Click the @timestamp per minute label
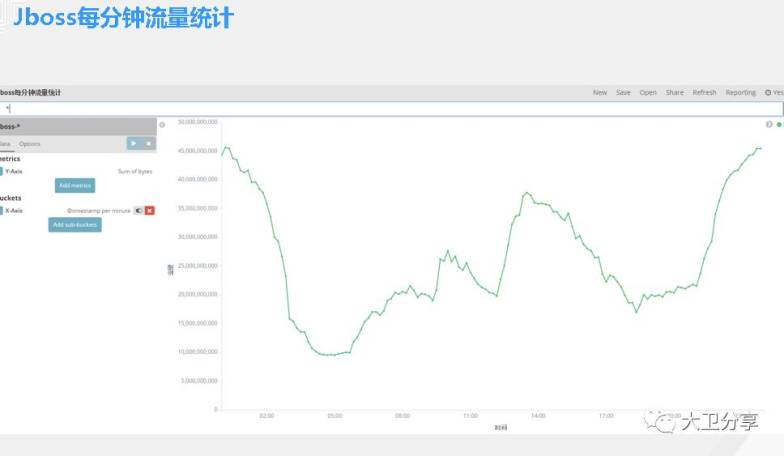The height and width of the screenshot is (456, 784). [98, 210]
